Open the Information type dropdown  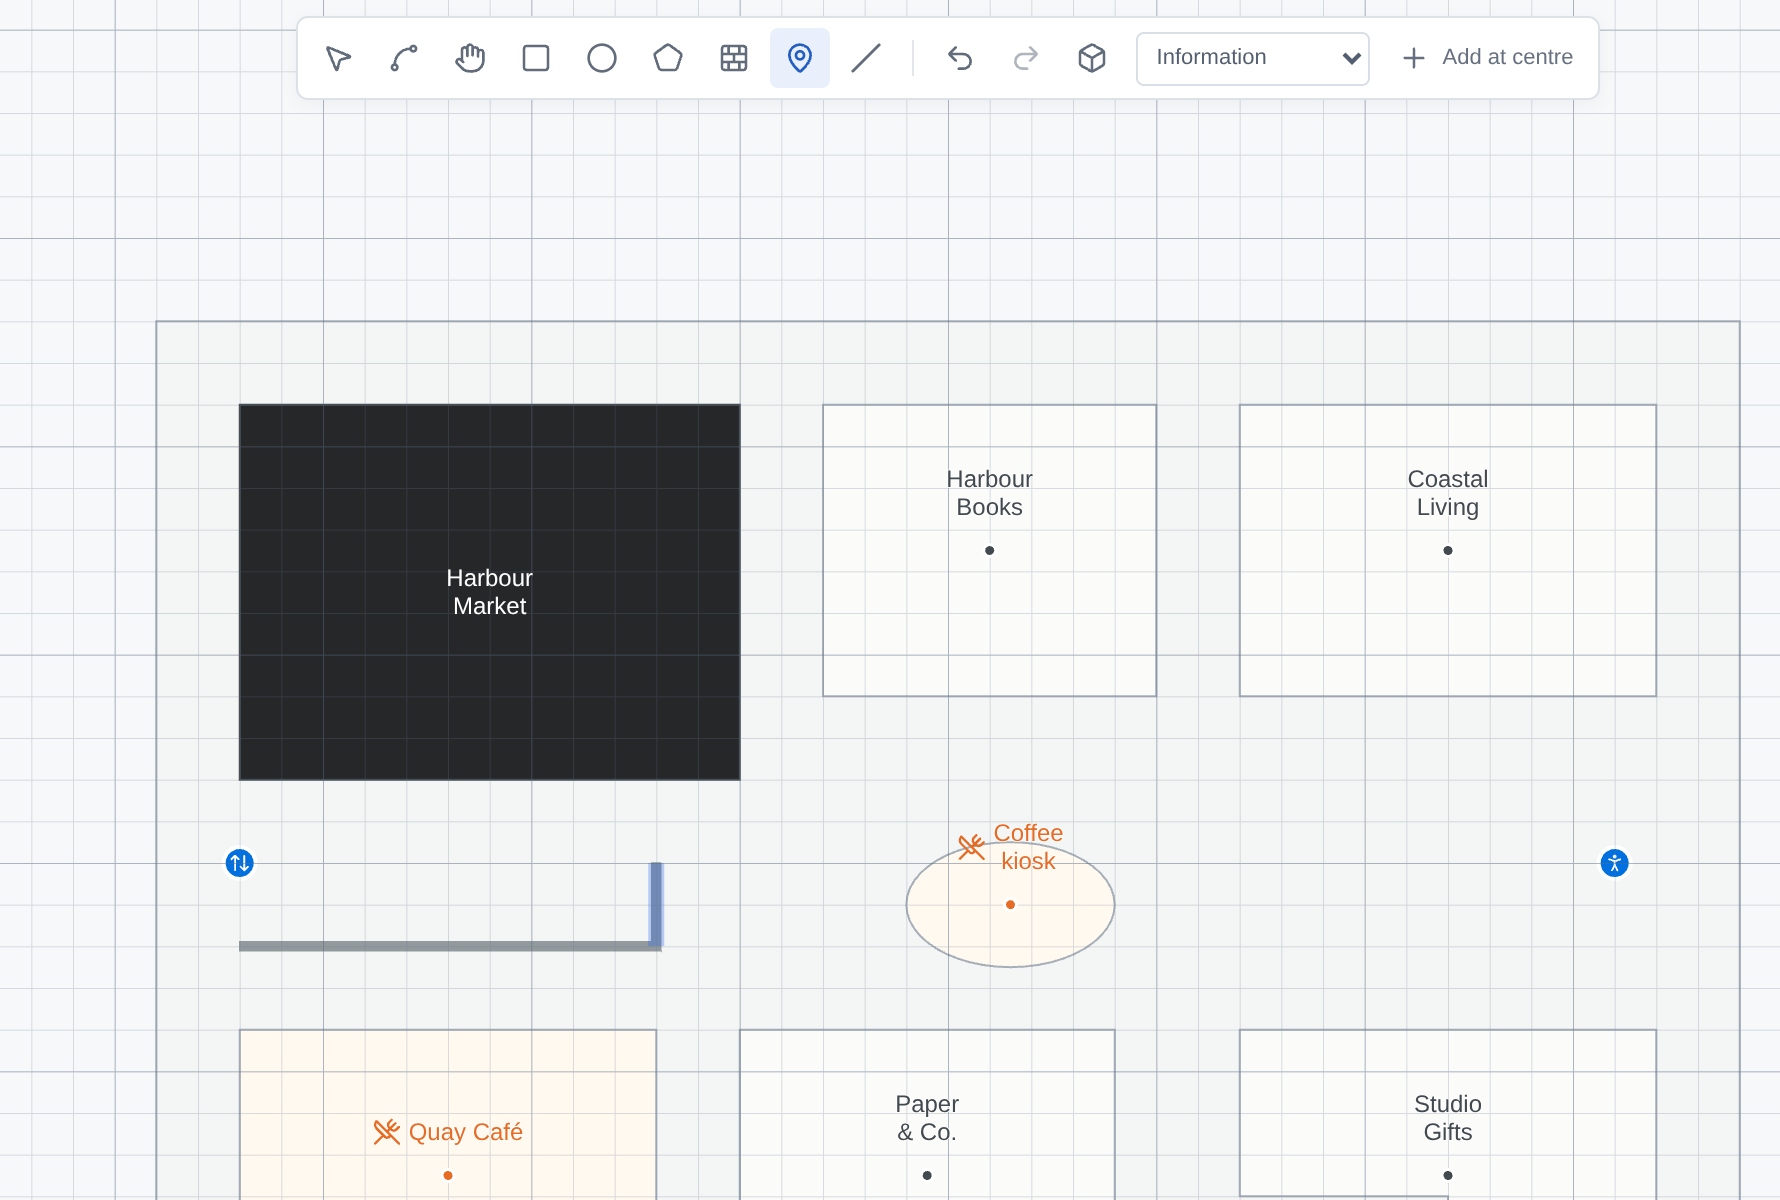[1253, 58]
